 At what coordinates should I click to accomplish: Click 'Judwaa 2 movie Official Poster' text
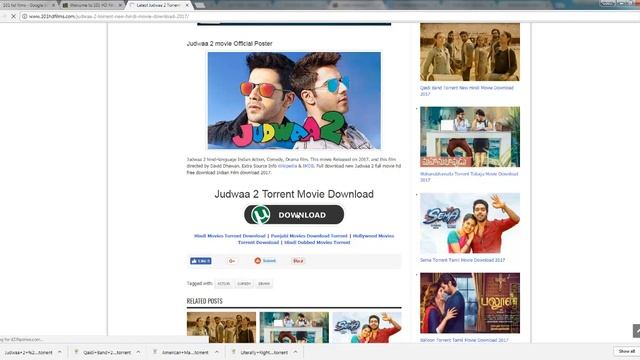tap(229, 43)
